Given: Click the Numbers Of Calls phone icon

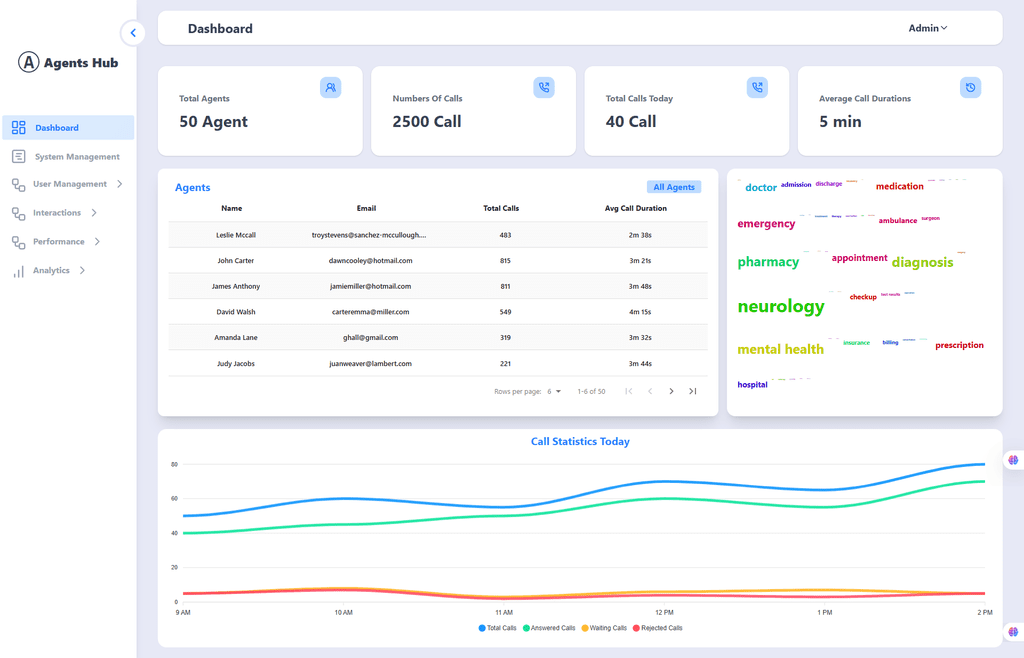Looking at the screenshot, I should [x=544, y=88].
